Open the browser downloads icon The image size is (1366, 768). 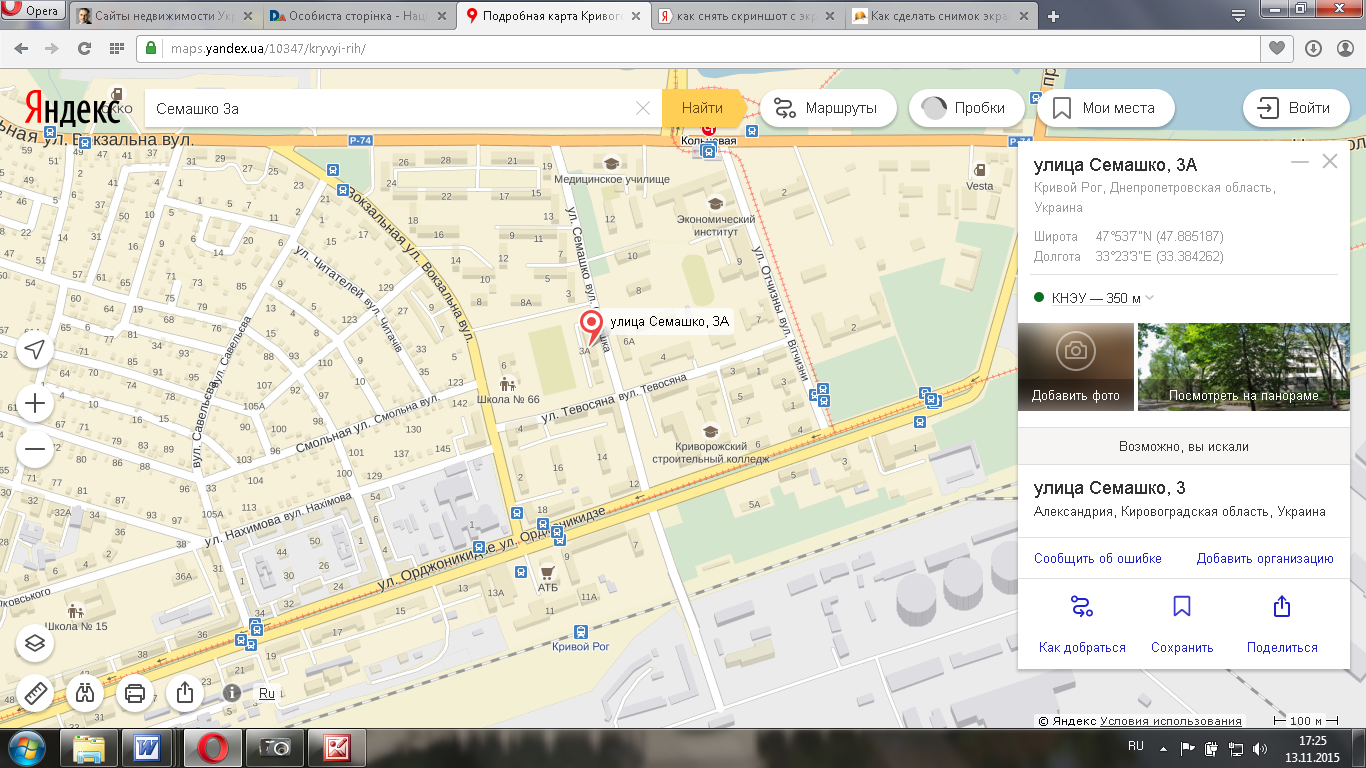click(x=1313, y=48)
